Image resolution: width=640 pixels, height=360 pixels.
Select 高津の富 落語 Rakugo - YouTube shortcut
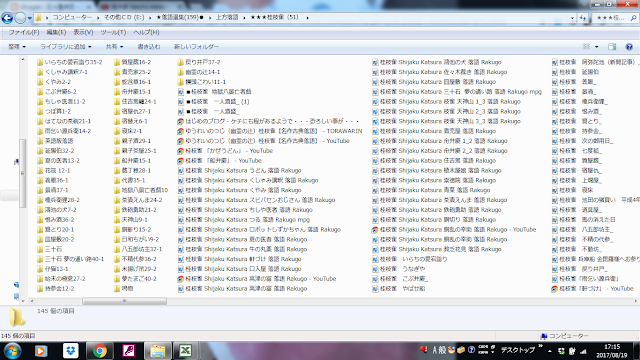tap(257, 279)
